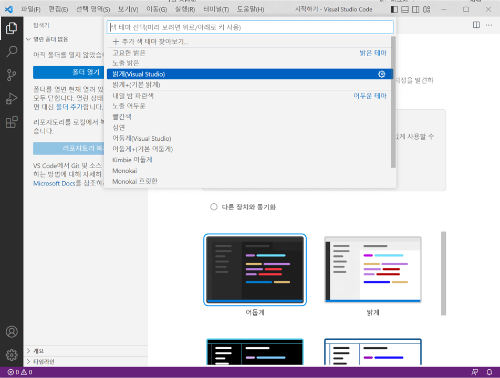Image resolution: width=500 pixels, height=378 pixels.
Task: Choose 노을 밝은 theme
Action: click(x=250, y=63)
